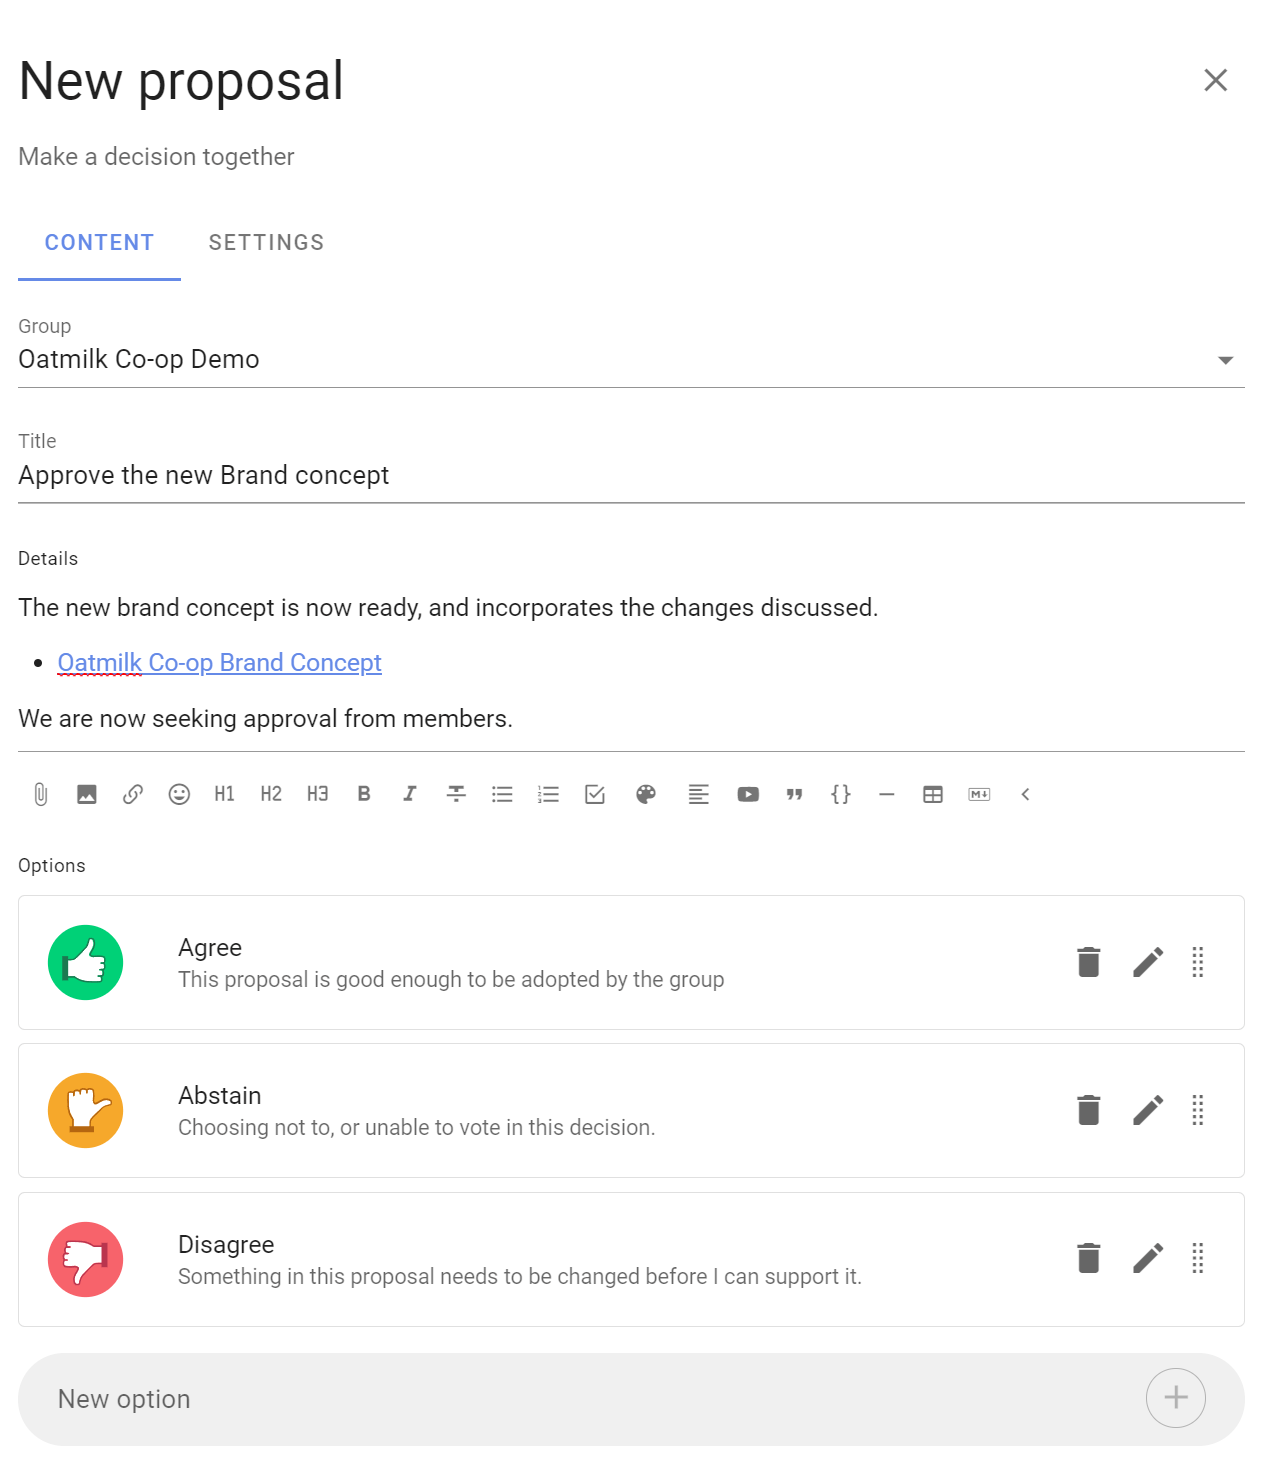Collapse the formatting toolbar with chevron
Viewport: 1265px width, 1465px height.
coord(1025,794)
